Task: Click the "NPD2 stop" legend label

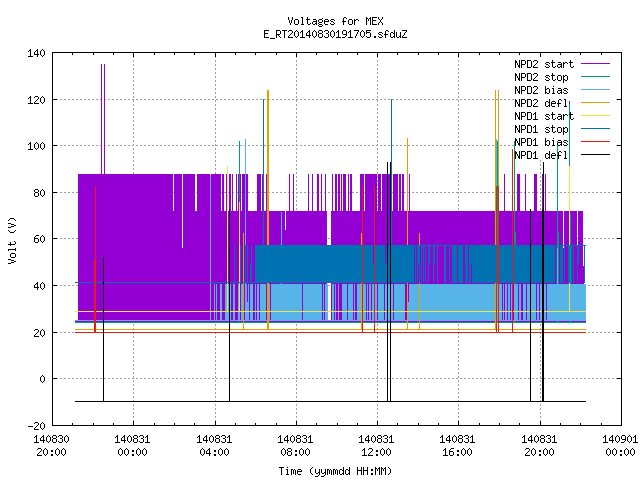Action: [x=541, y=77]
